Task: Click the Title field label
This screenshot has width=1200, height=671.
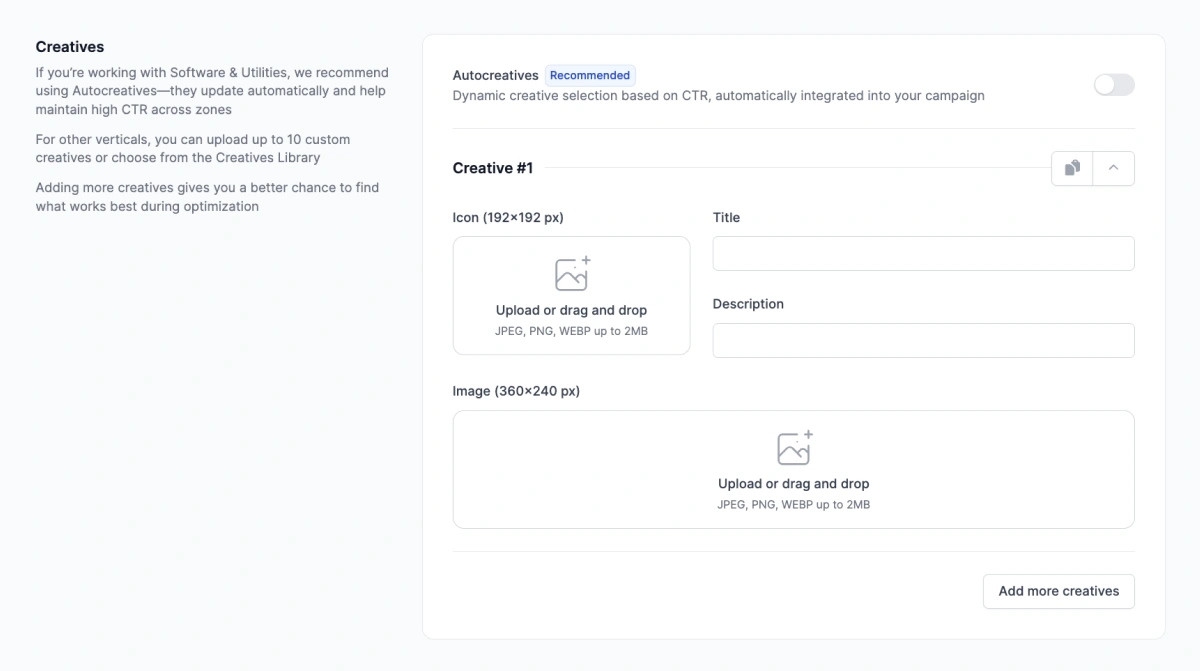Action: (x=726, y=217)
